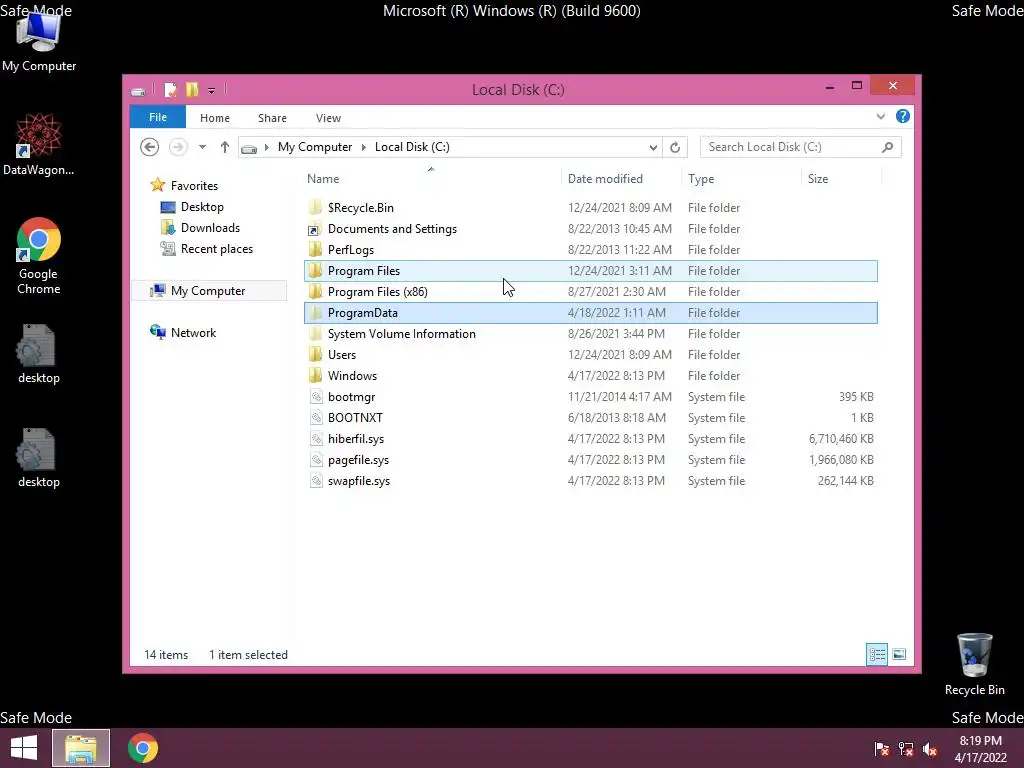
Task: Select the Recycle Bin desktop icon
Action: point(974,664)
